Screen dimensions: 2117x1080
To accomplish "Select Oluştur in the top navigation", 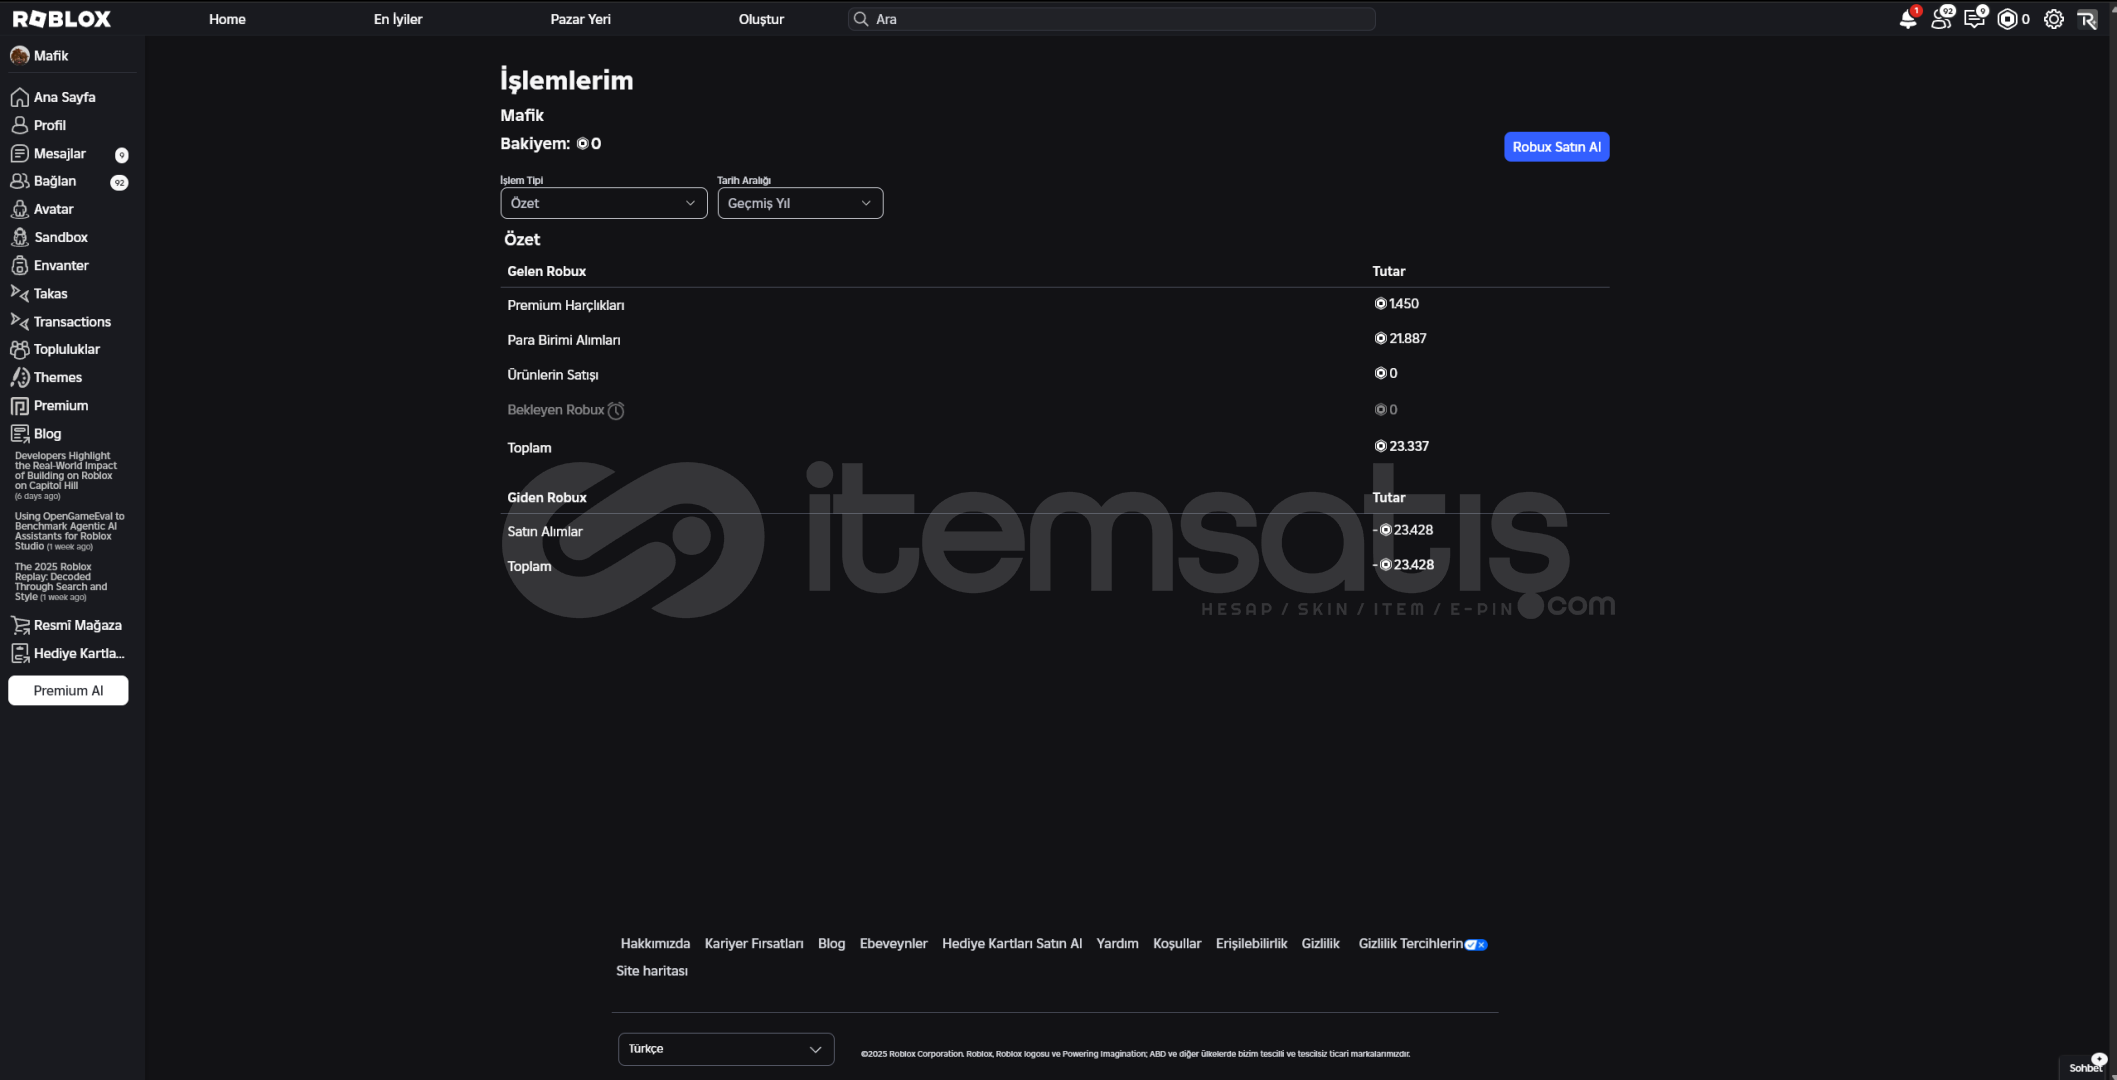I will click(761, 19).
